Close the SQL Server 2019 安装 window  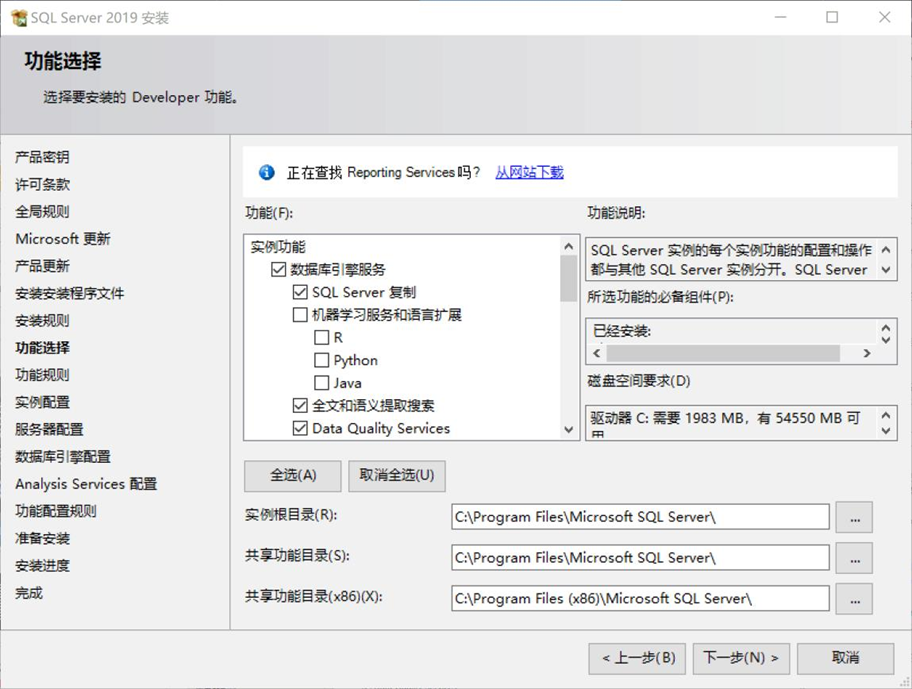tap(884, 17)
